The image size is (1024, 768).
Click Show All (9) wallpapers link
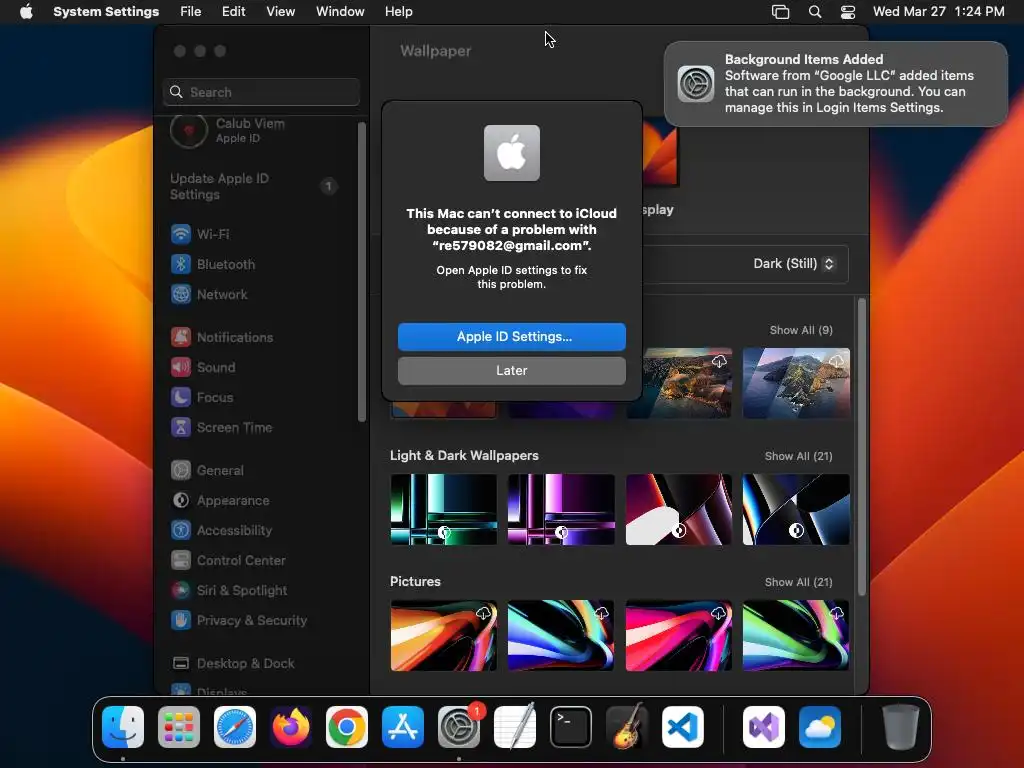coord(801,330)
